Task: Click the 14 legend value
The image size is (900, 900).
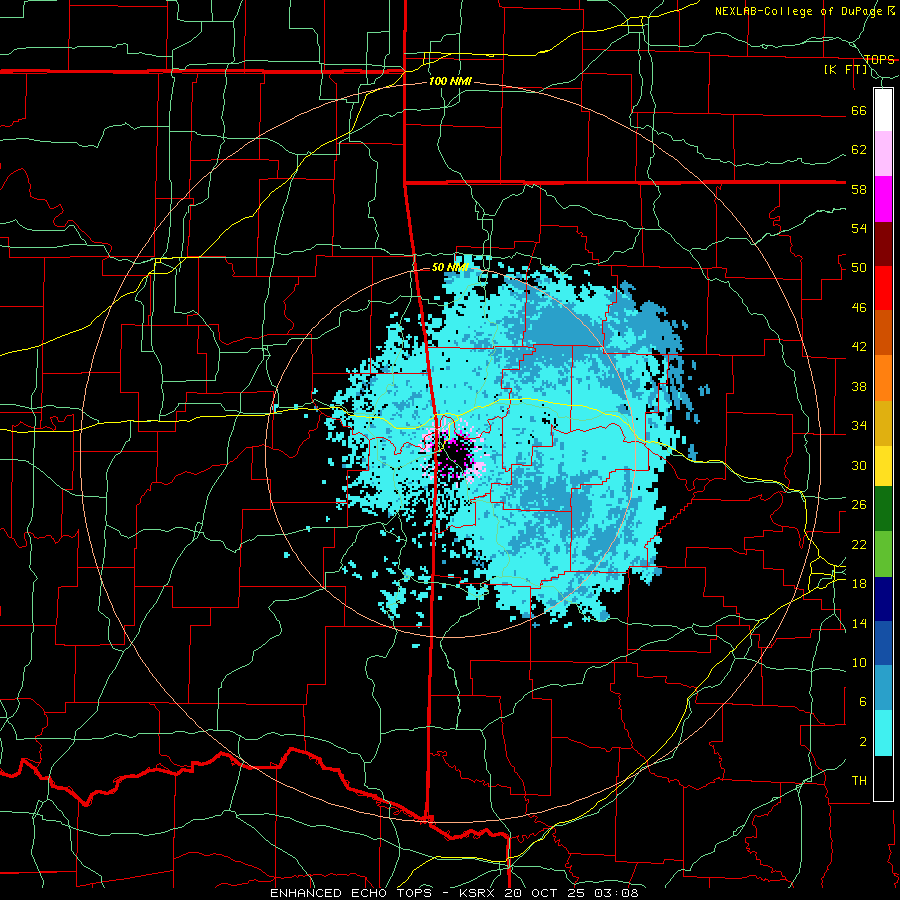Action: [859, 623]
